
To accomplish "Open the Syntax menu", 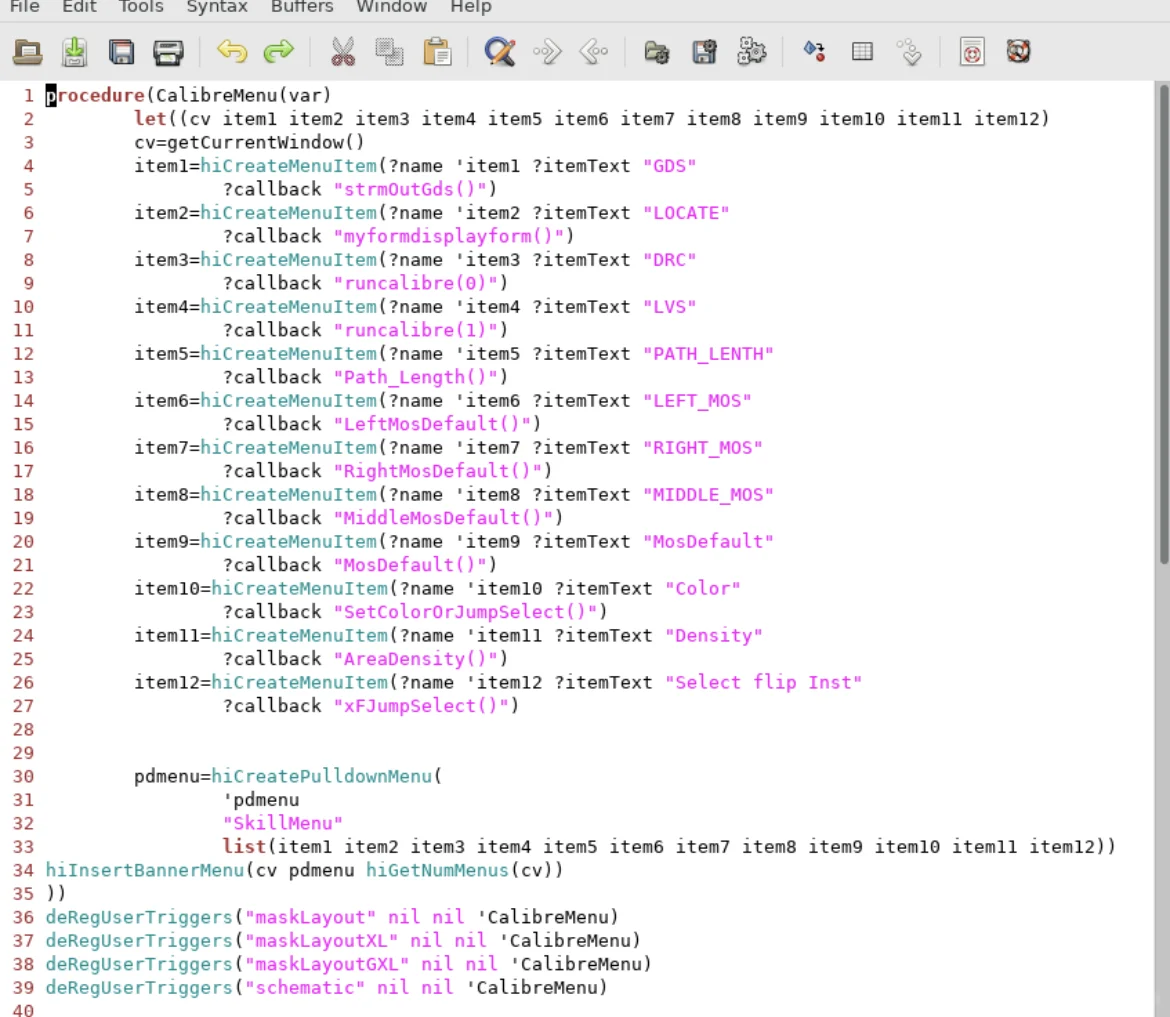I will (x=216, y=7).
